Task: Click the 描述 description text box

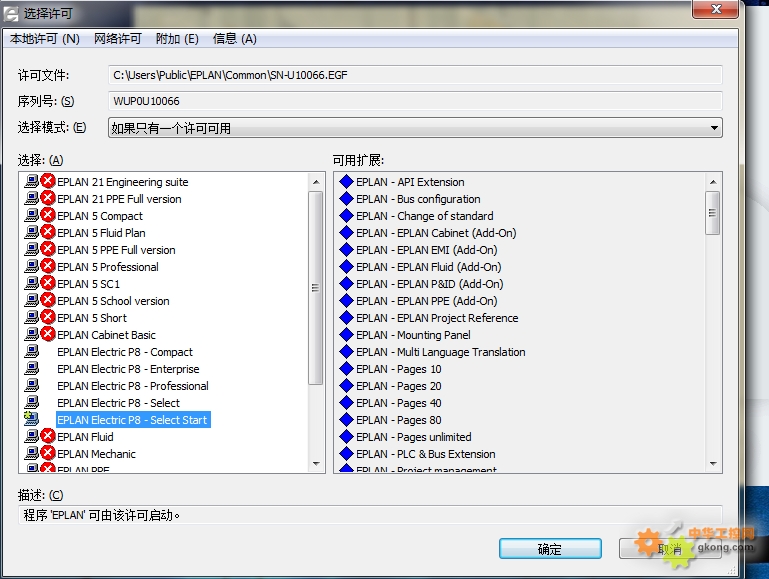Action: pos(370,515)
